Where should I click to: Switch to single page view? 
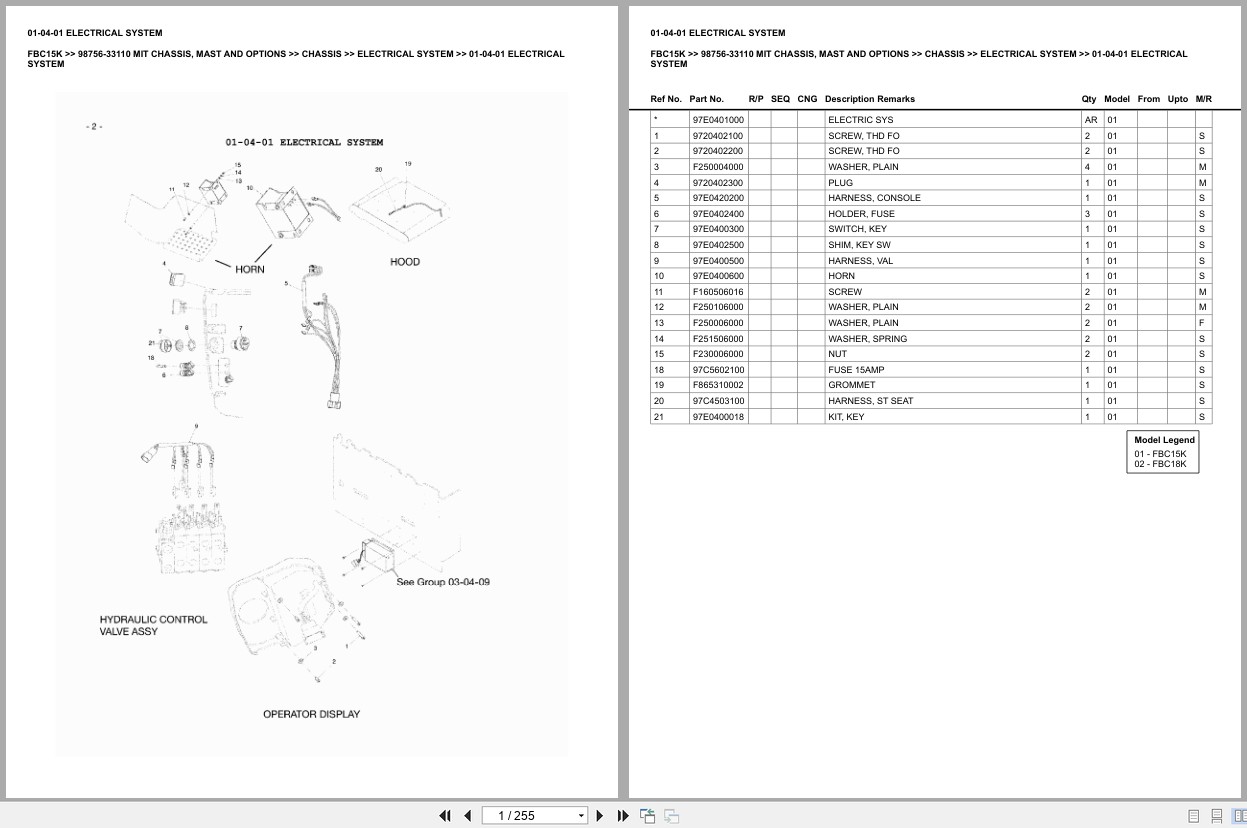[1194, 816]
